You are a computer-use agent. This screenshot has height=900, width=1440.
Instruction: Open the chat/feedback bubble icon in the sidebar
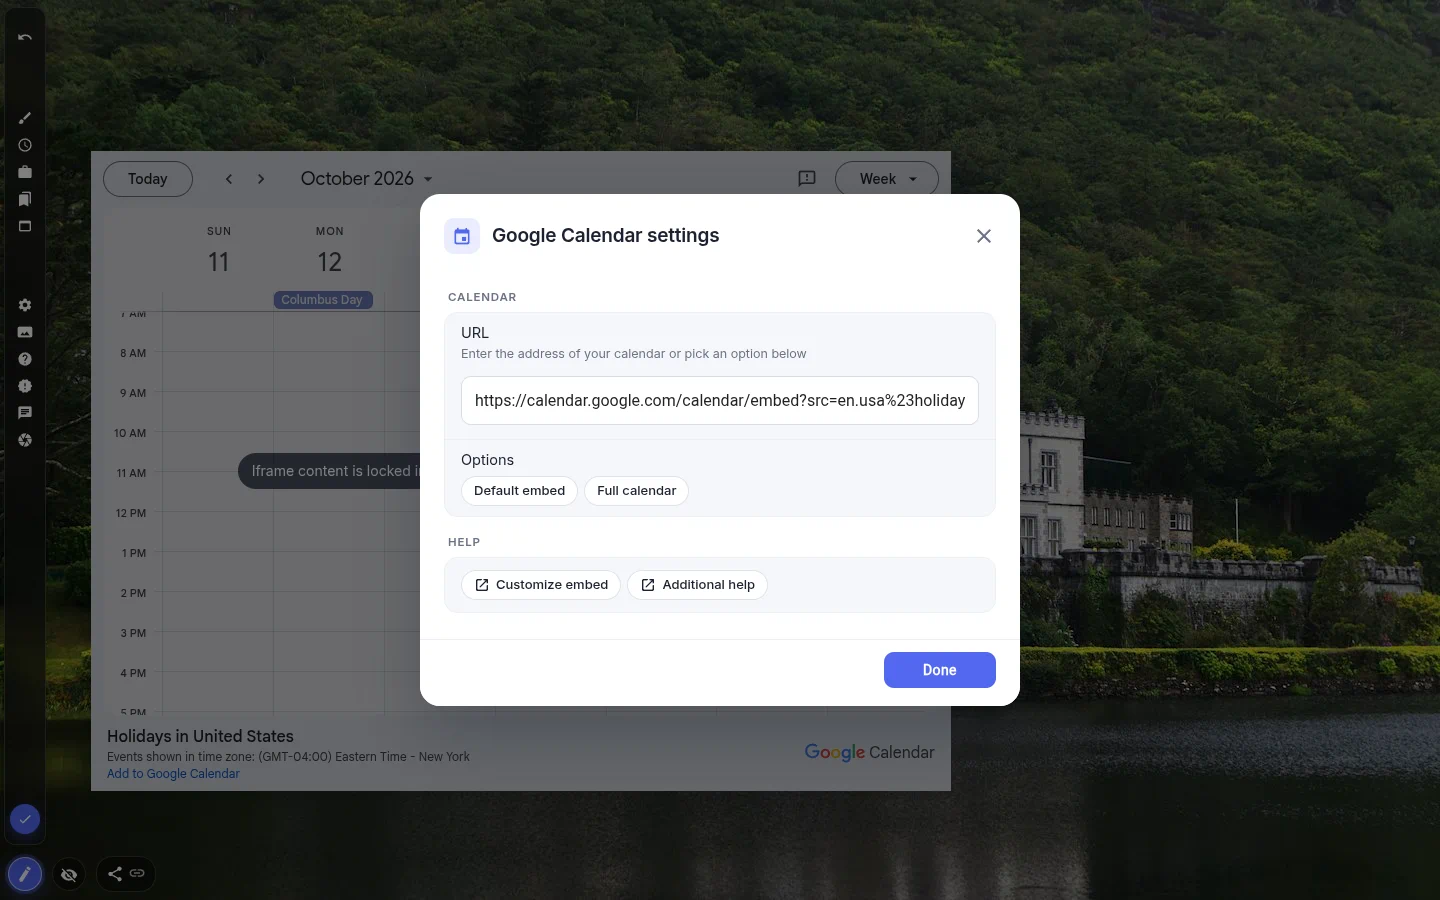[25, 413]
